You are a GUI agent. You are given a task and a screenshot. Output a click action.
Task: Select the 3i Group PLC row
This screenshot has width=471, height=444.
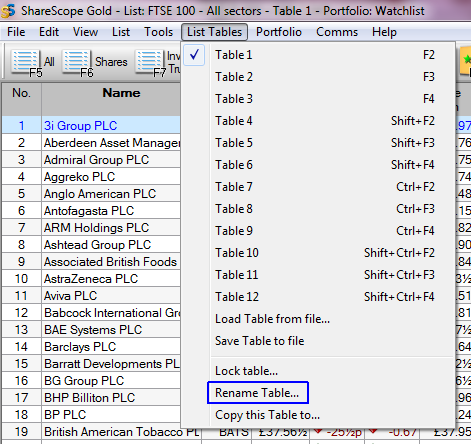91,125
